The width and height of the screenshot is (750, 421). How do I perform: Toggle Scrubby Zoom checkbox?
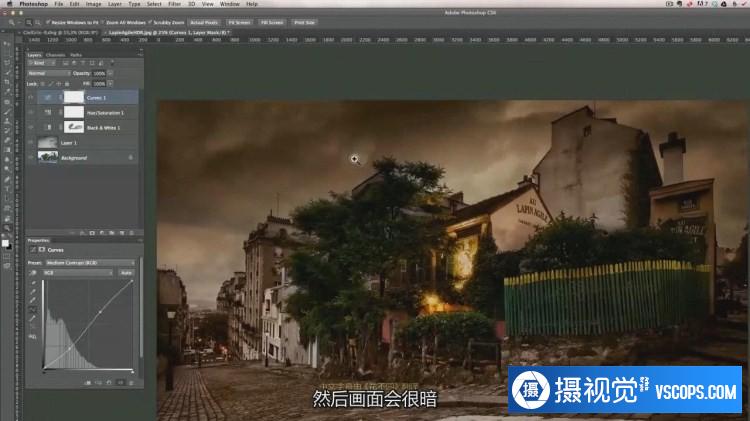pyautogui.click(x=150, y=22)
